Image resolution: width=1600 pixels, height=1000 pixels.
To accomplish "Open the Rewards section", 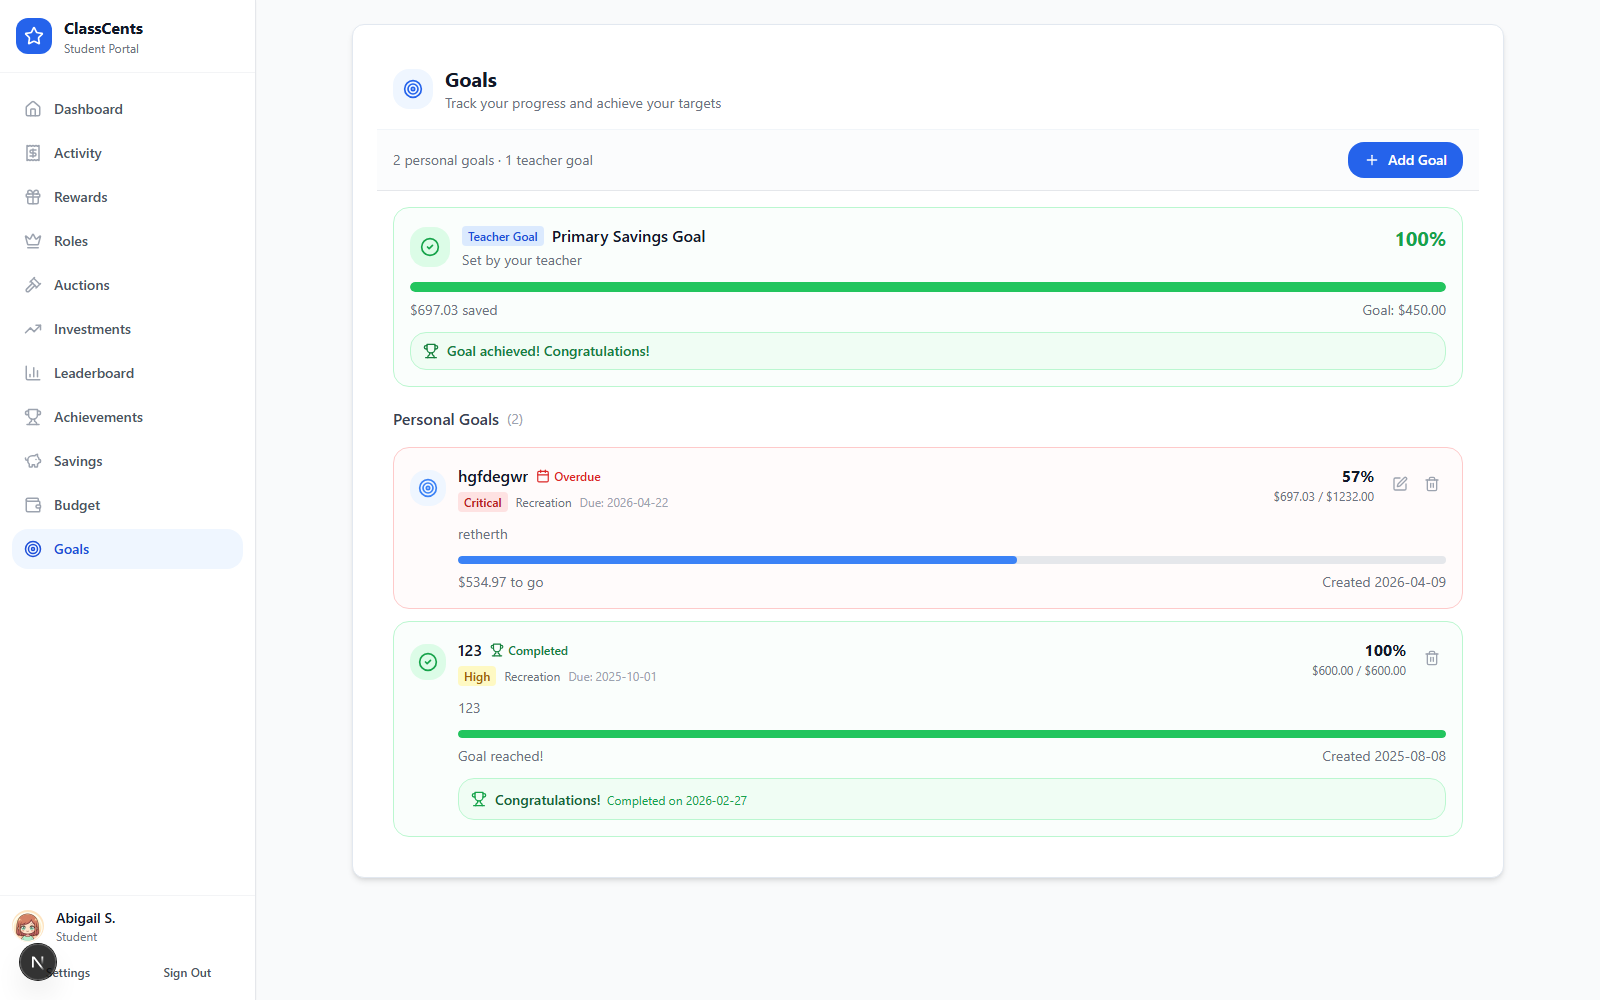I will (127, 197).
